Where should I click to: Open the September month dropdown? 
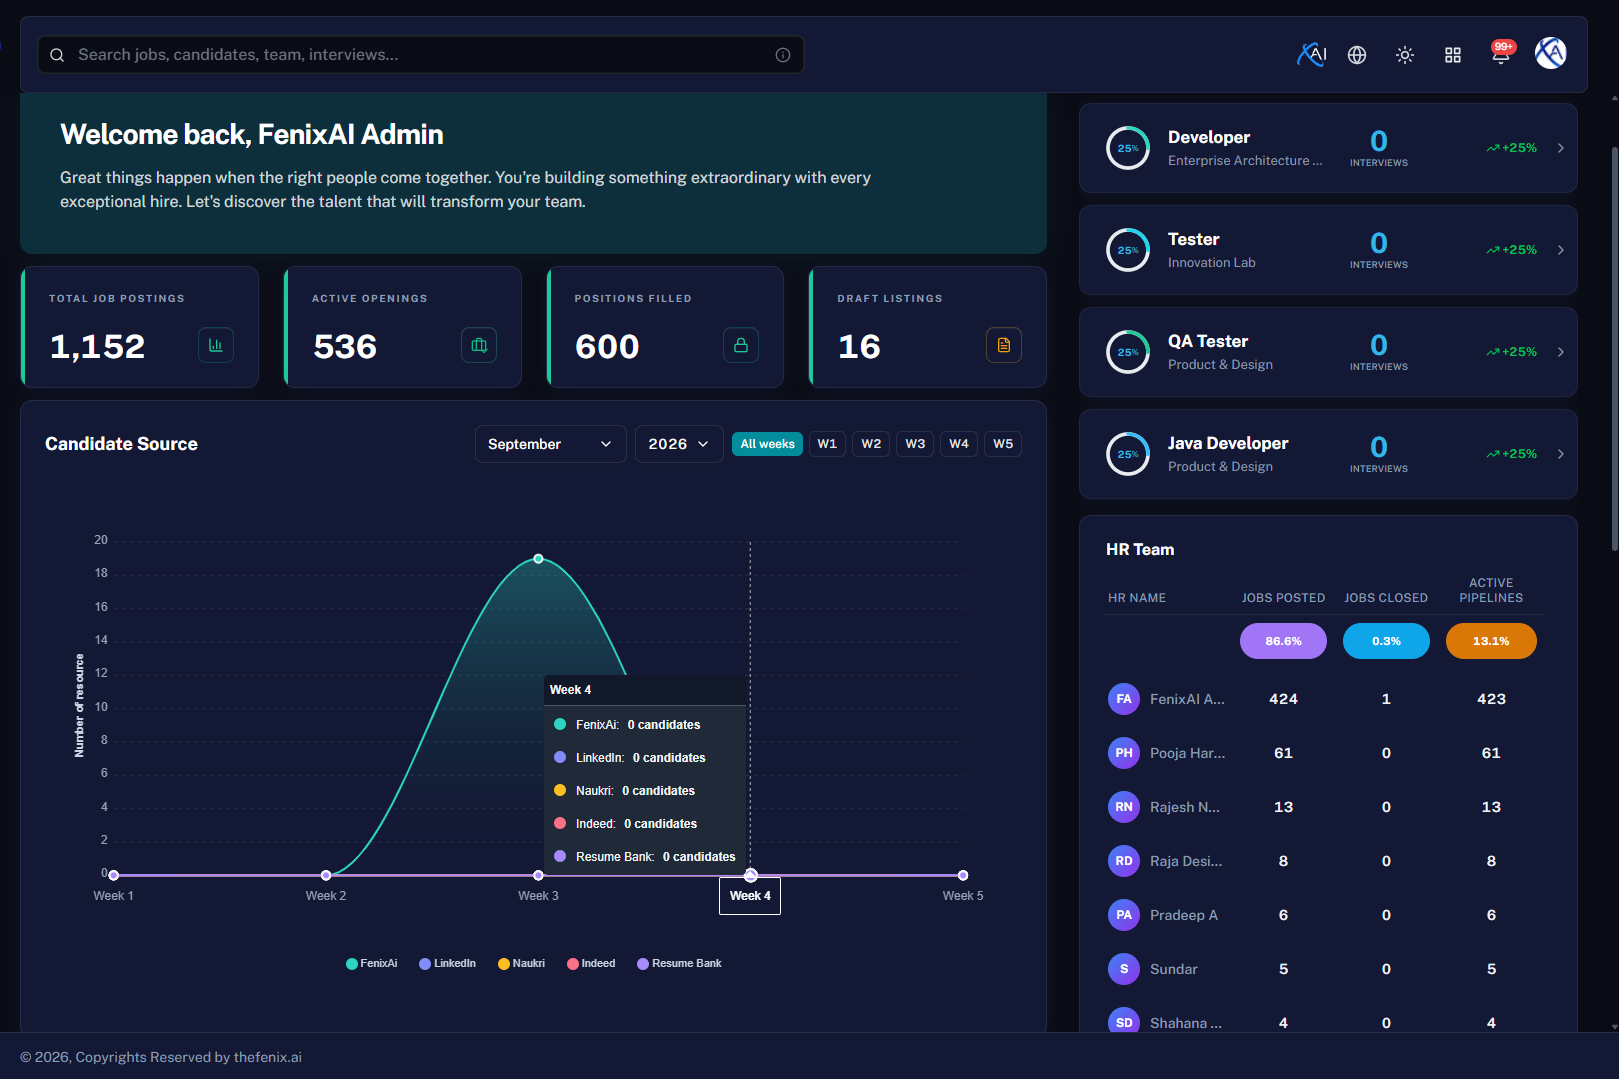click(x=550, y=444)
